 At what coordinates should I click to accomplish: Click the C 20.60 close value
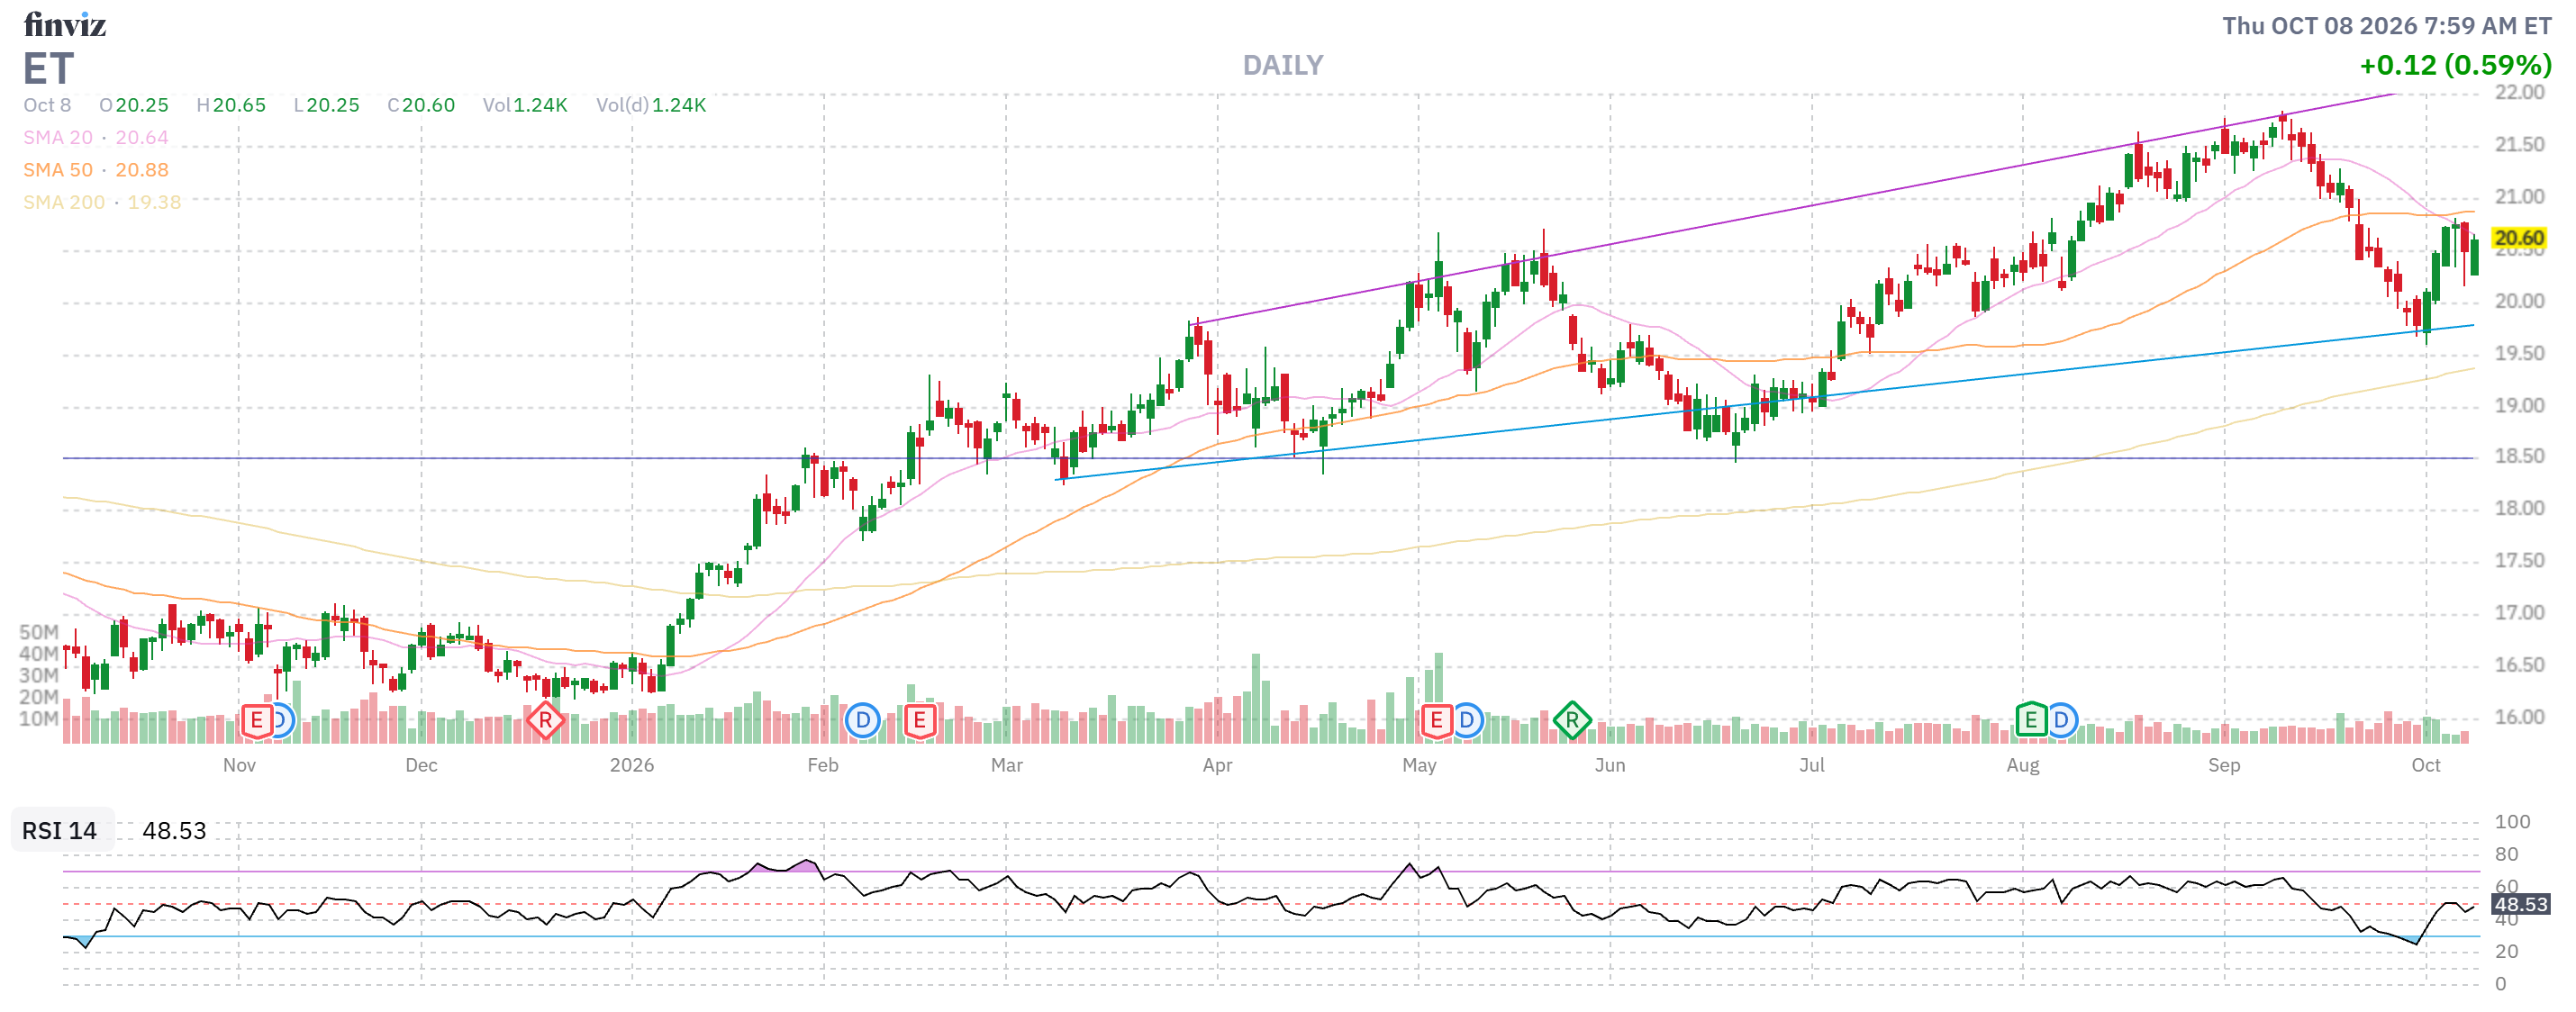point(421,105)
